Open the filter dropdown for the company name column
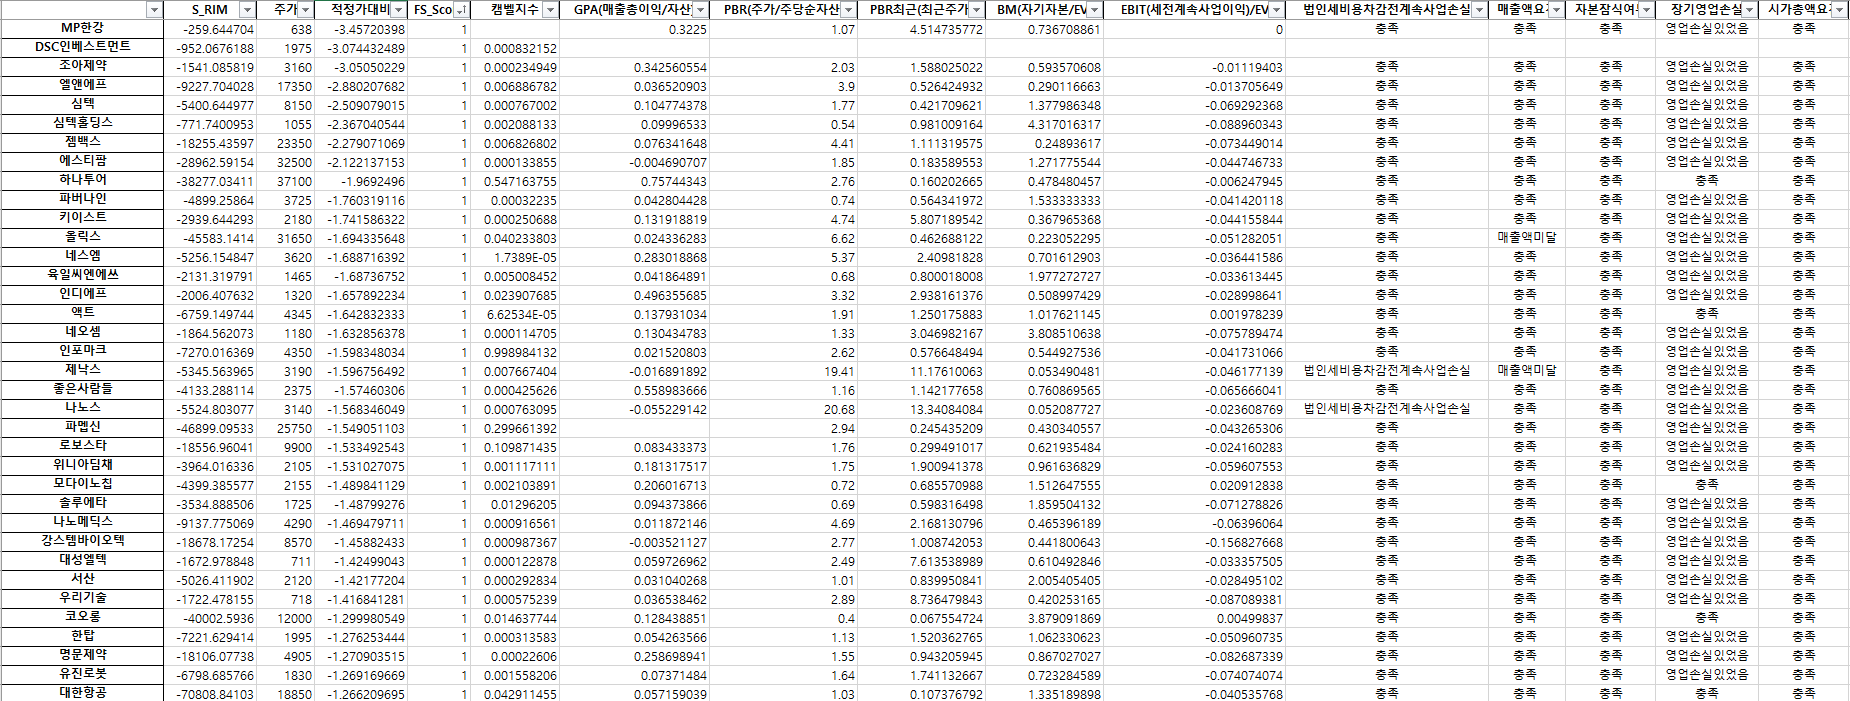 tap(154, 10)
